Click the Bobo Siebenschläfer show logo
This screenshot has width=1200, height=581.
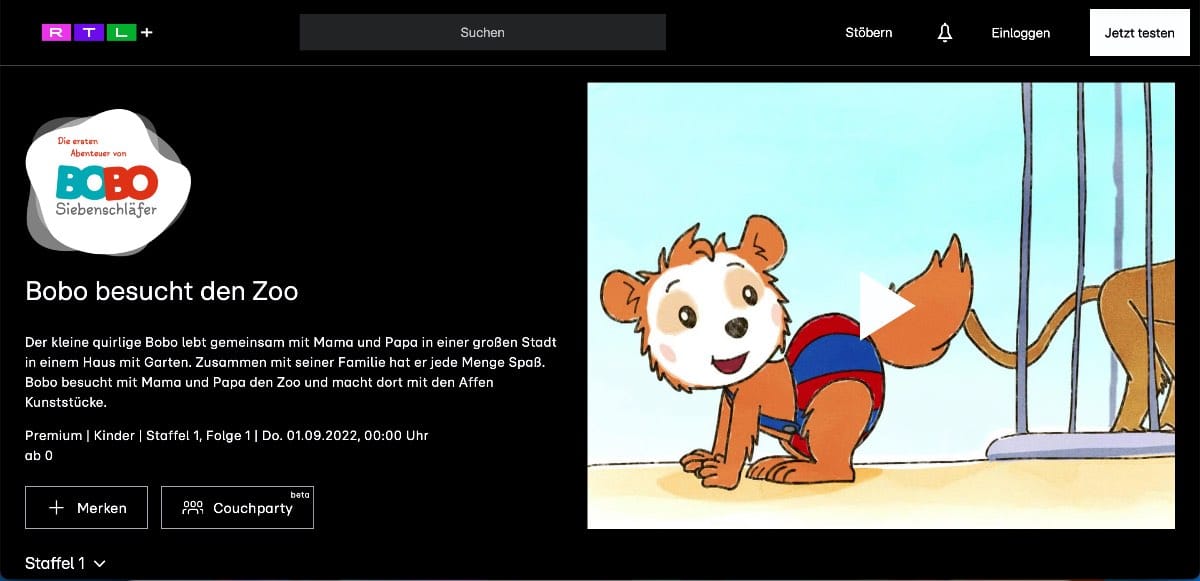107,181
